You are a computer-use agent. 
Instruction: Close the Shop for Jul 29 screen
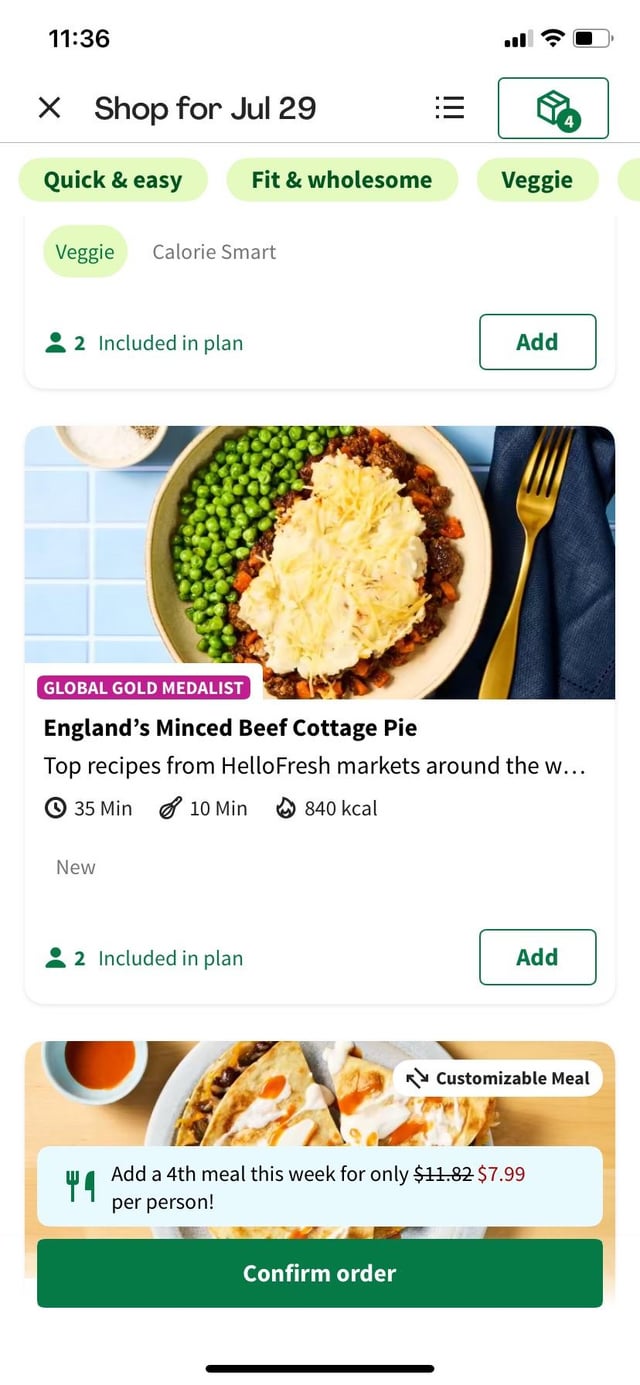coord(49,108)
